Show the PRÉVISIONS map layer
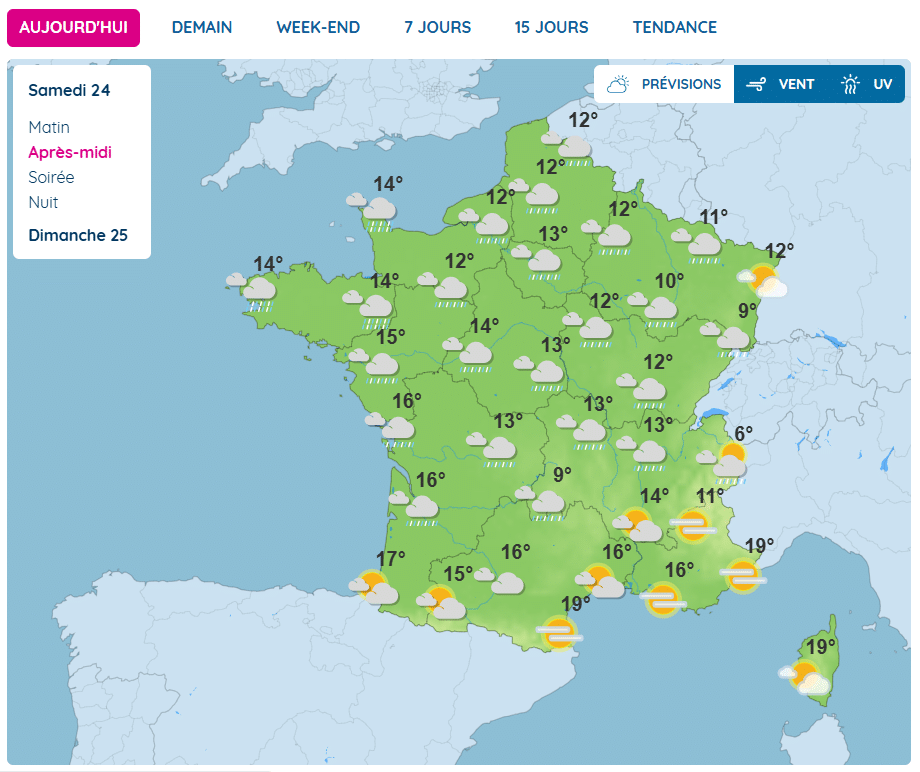This screenshot has height=772, width=920. pos(664,84)
